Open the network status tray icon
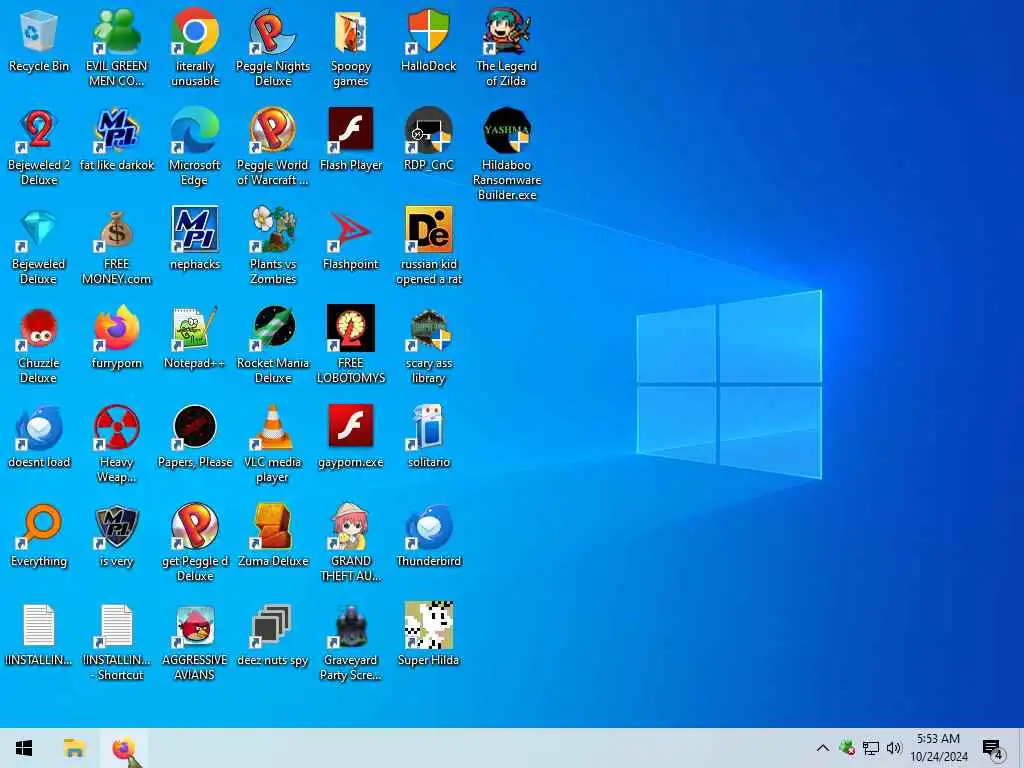 [871, 748]
